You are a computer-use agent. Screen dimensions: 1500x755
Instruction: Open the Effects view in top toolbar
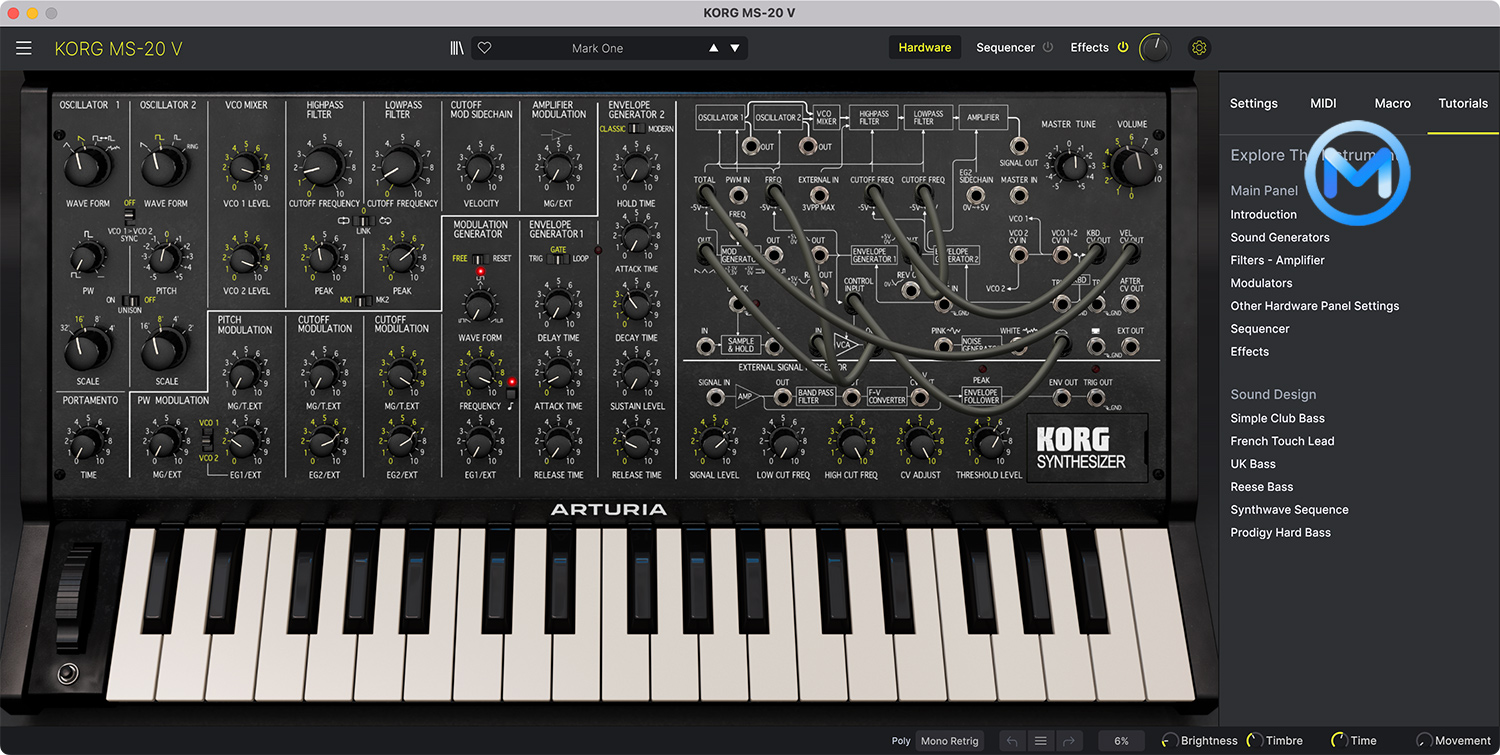pyautogui.click(x=1089, y=47)
